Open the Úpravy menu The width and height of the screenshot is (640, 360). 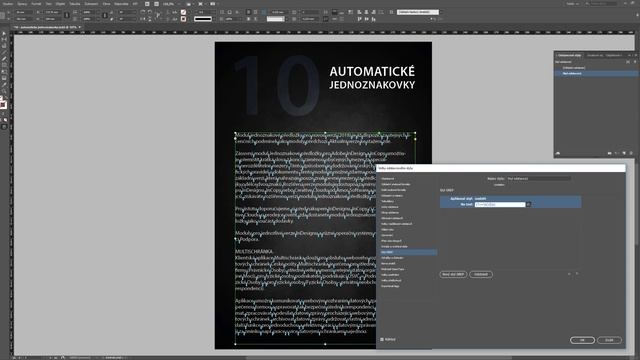point(22,4)
